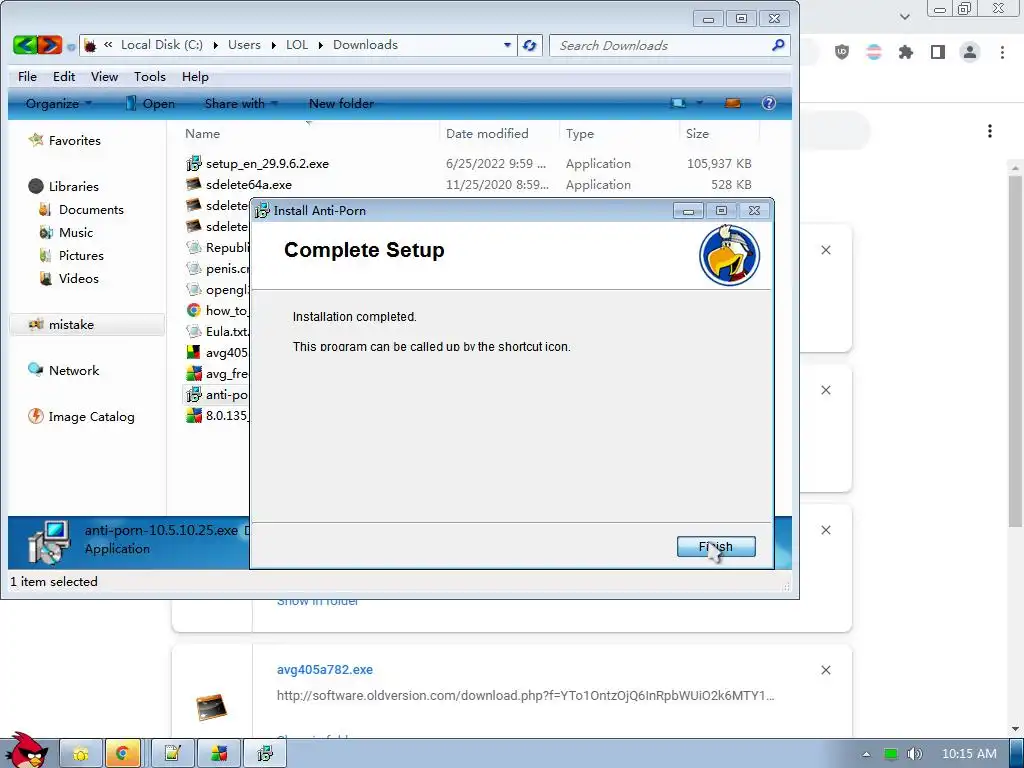
Task: Sort by Name column header
Action: pos(202,133)
